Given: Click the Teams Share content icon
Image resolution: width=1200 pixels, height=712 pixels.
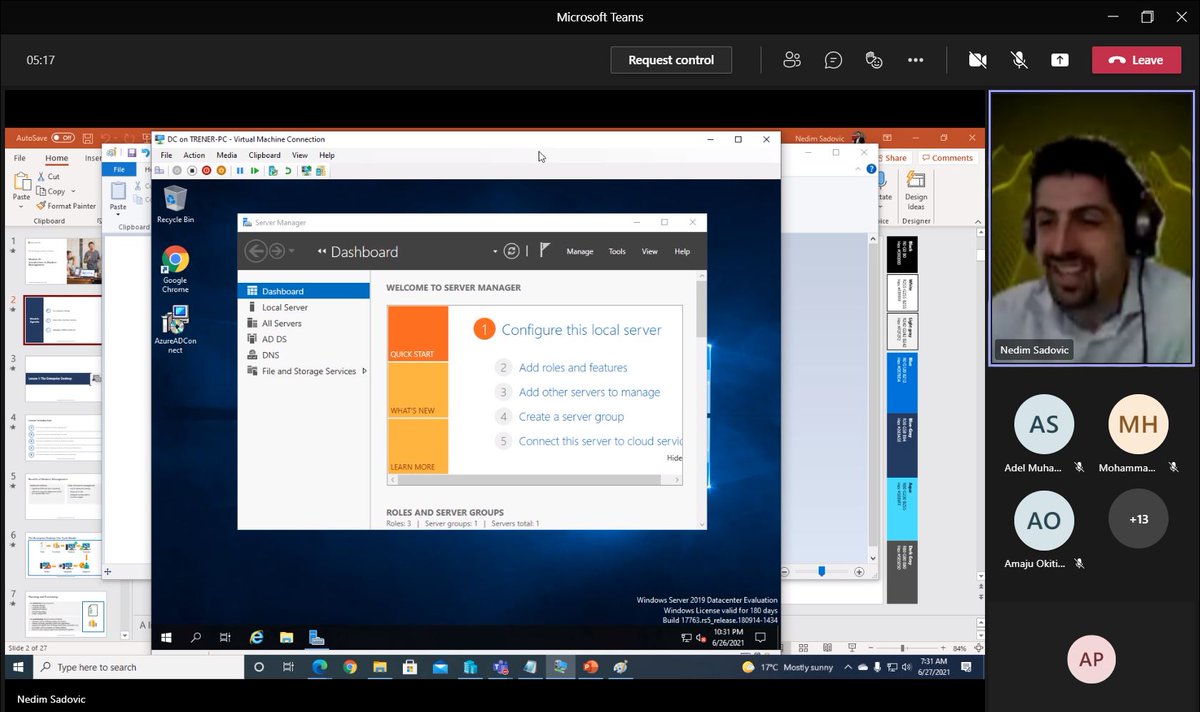Looking at the screenshot, I should pyautogui.click(x=1060, y=60).
